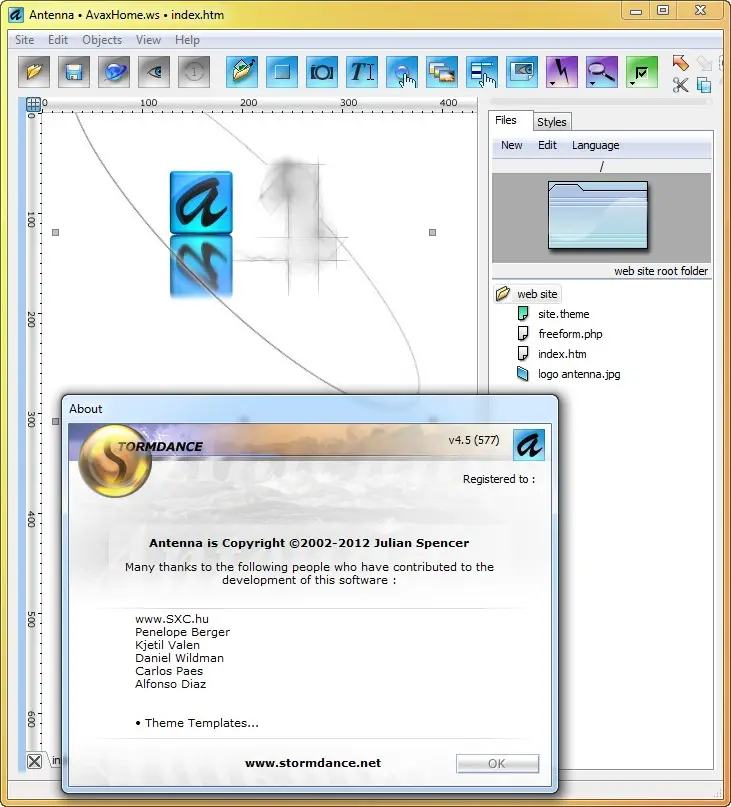The height and width of the screenshot is (807, 731).
Task: Open the purple magnifier search tools dropdown
Action: point(602,72)
